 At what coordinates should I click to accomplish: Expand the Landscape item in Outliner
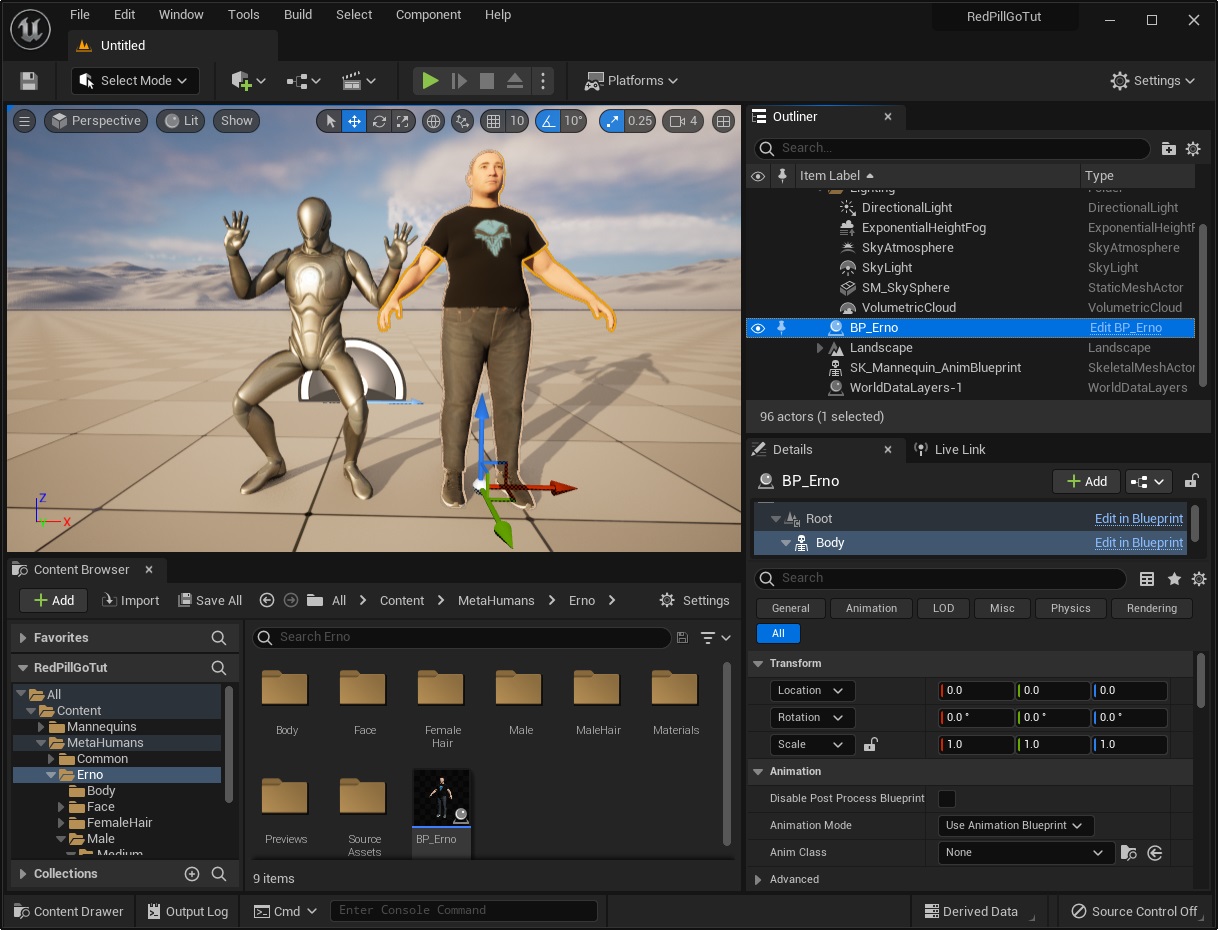[x=820, y=348]
